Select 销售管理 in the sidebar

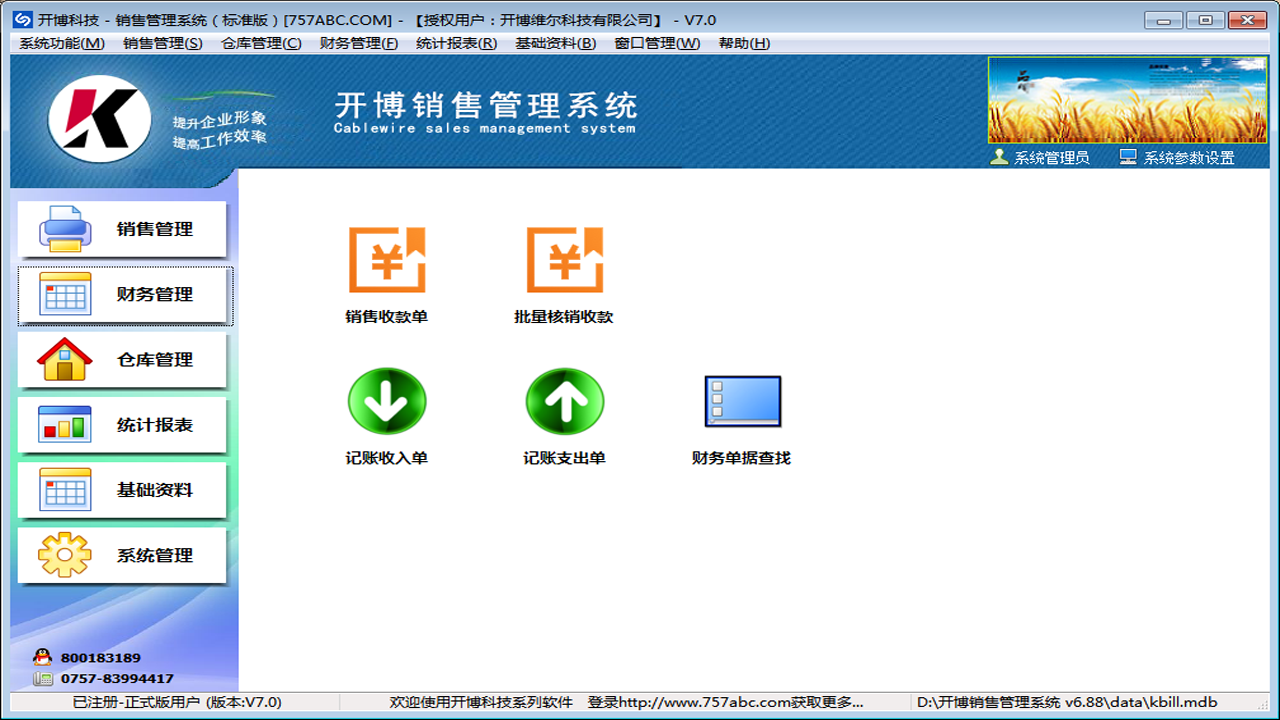[x=122, y=229]
